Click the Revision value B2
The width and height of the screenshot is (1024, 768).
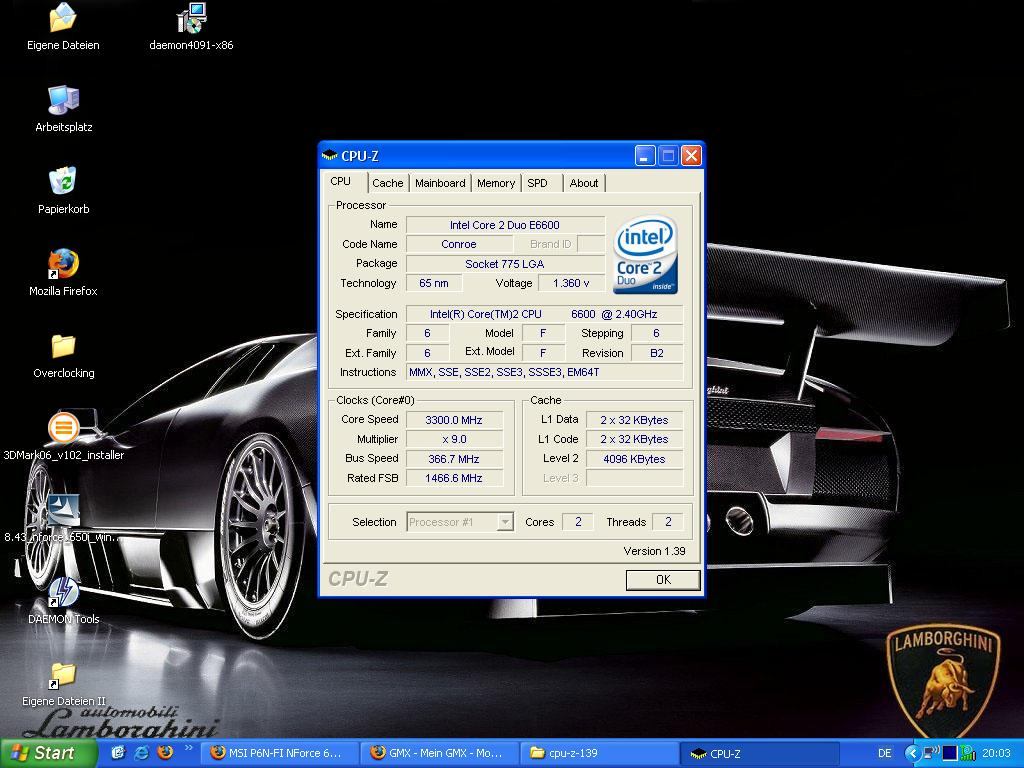tap(656, 353)
